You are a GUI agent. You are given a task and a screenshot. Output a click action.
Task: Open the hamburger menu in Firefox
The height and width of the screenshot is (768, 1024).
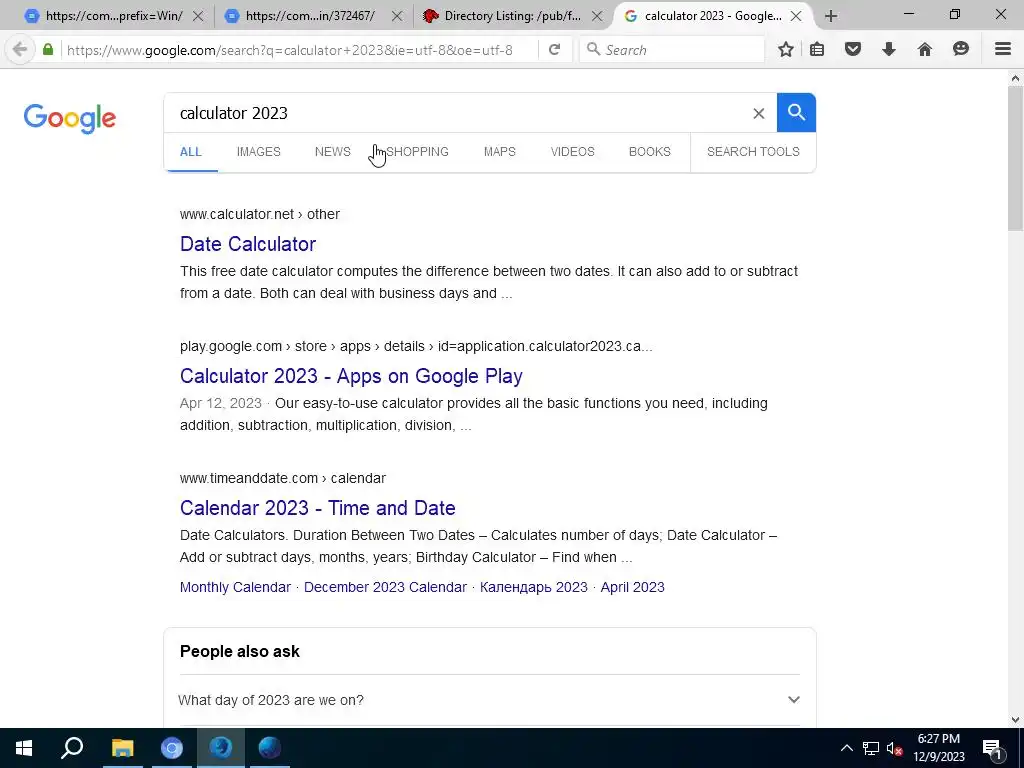(1003, 49)
